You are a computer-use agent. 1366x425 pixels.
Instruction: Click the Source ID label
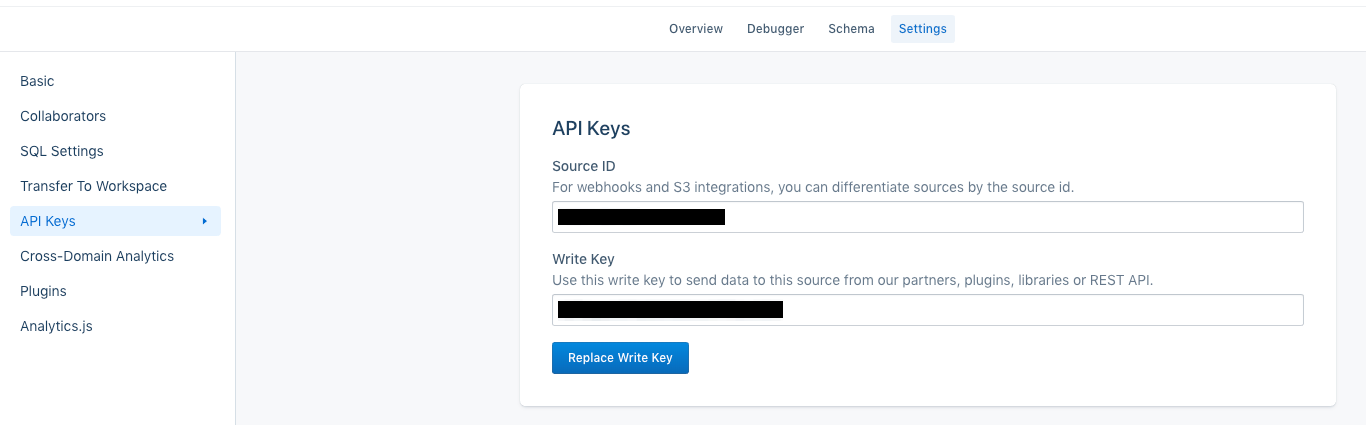click(x=583, y=166)
